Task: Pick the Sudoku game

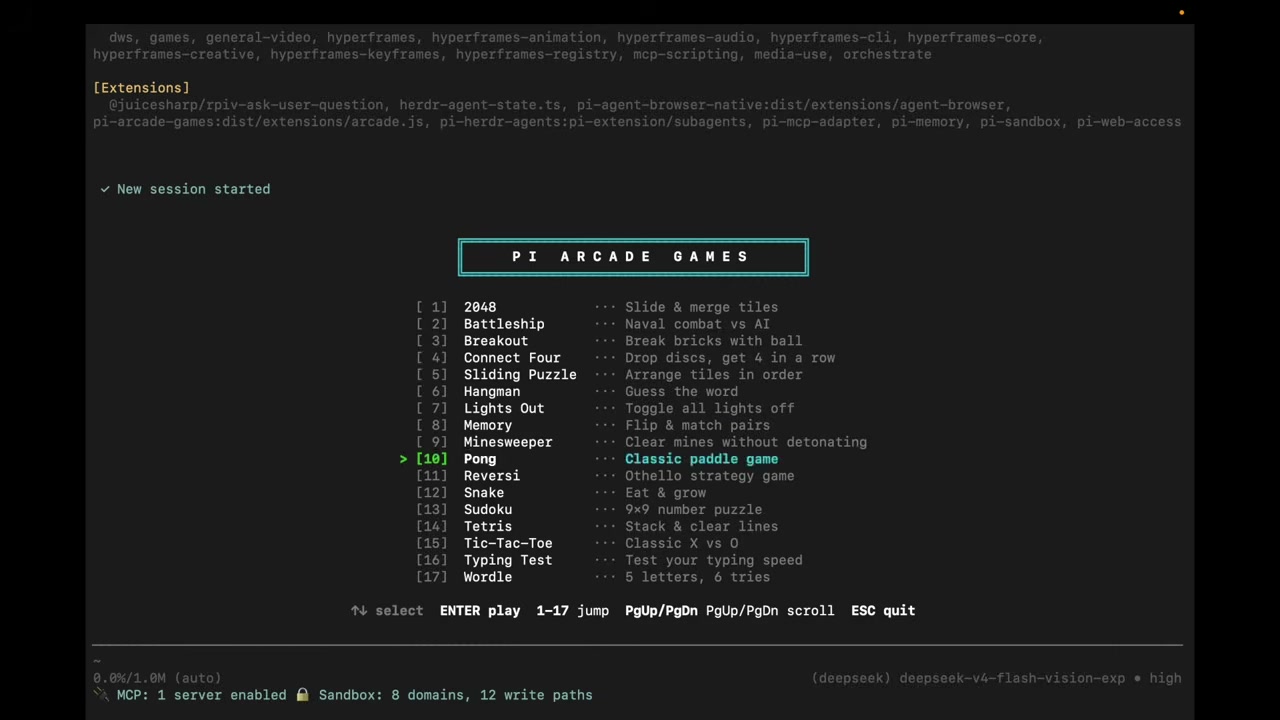Action: point(589,510)
